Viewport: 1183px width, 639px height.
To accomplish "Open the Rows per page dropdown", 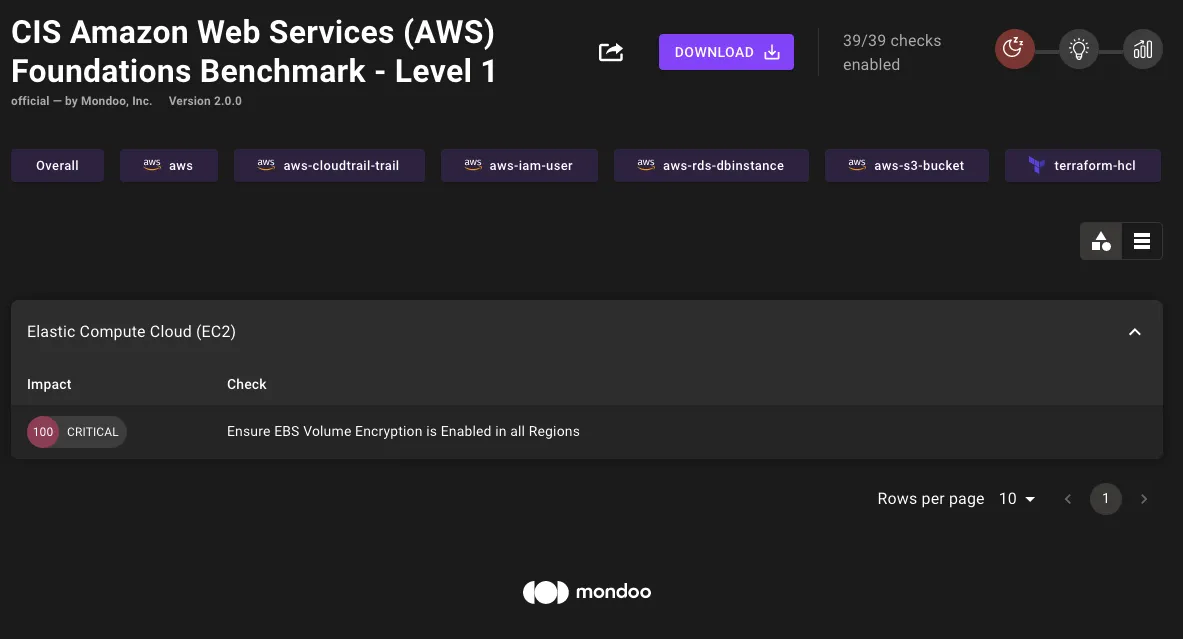I will click(x=1017, y=499).
